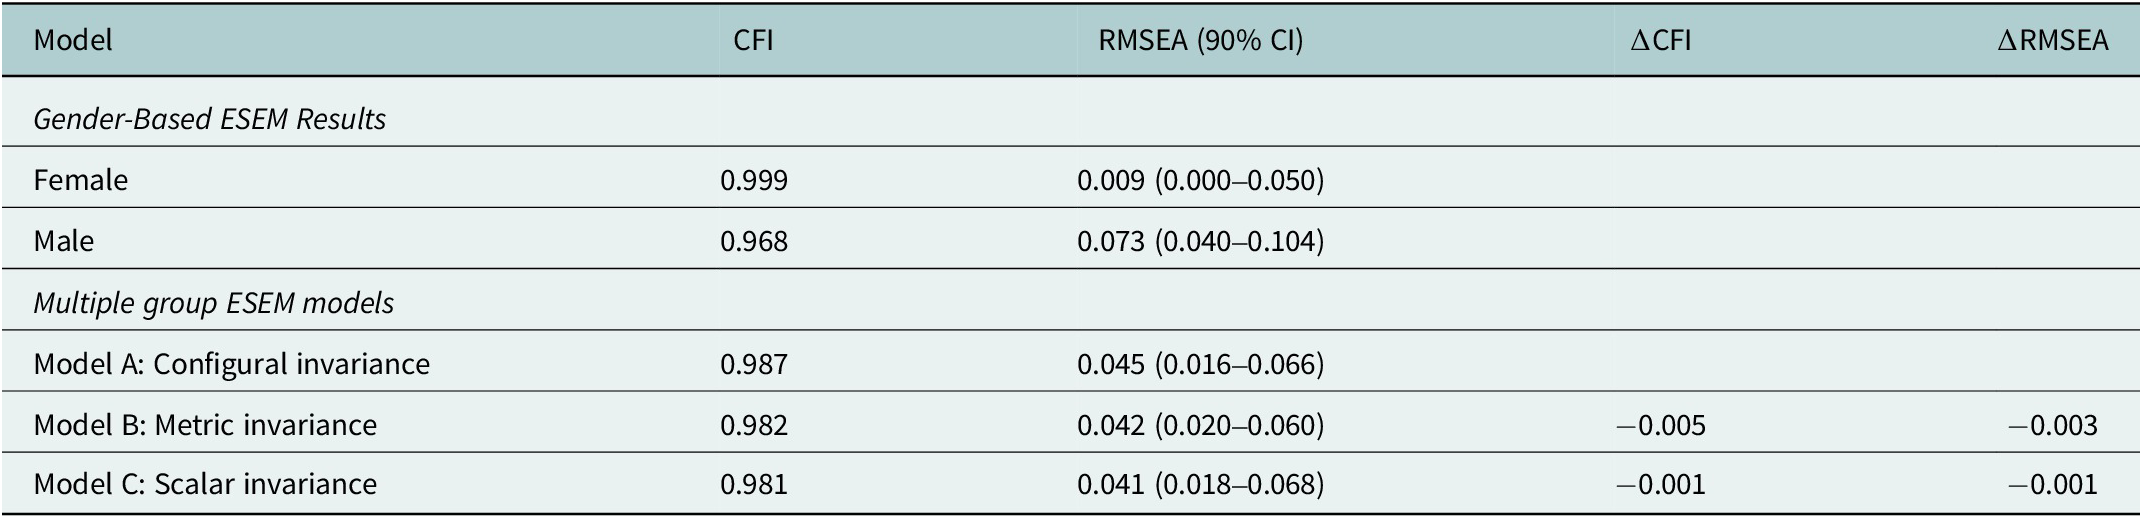Select the Gender-Based ESEM Results section heading
Screen dimensions: 2142x518
210,119
